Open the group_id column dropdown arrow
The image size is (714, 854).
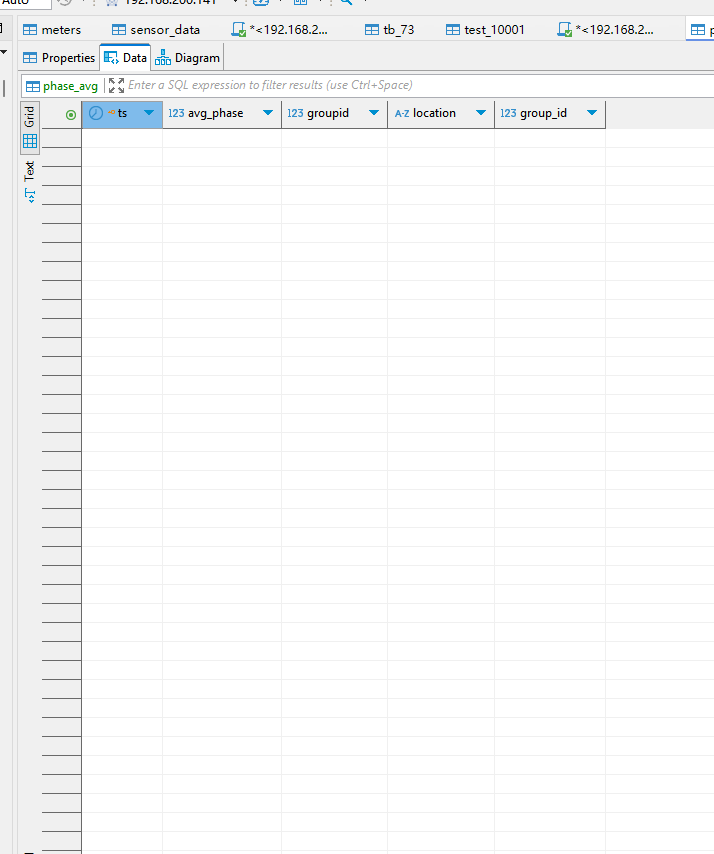[592, 114]
